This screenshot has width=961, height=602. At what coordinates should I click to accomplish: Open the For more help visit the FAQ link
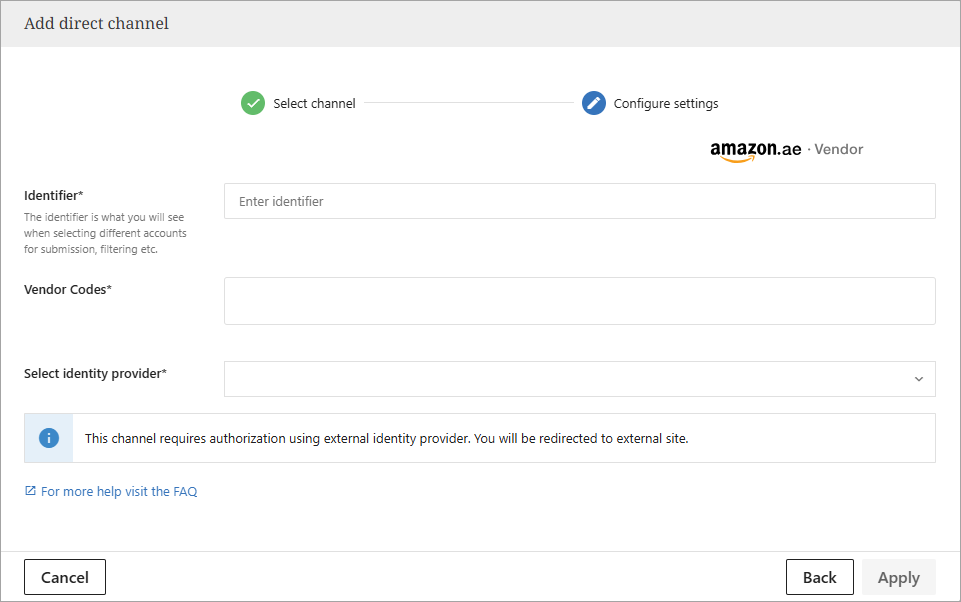tap(119, 491)
